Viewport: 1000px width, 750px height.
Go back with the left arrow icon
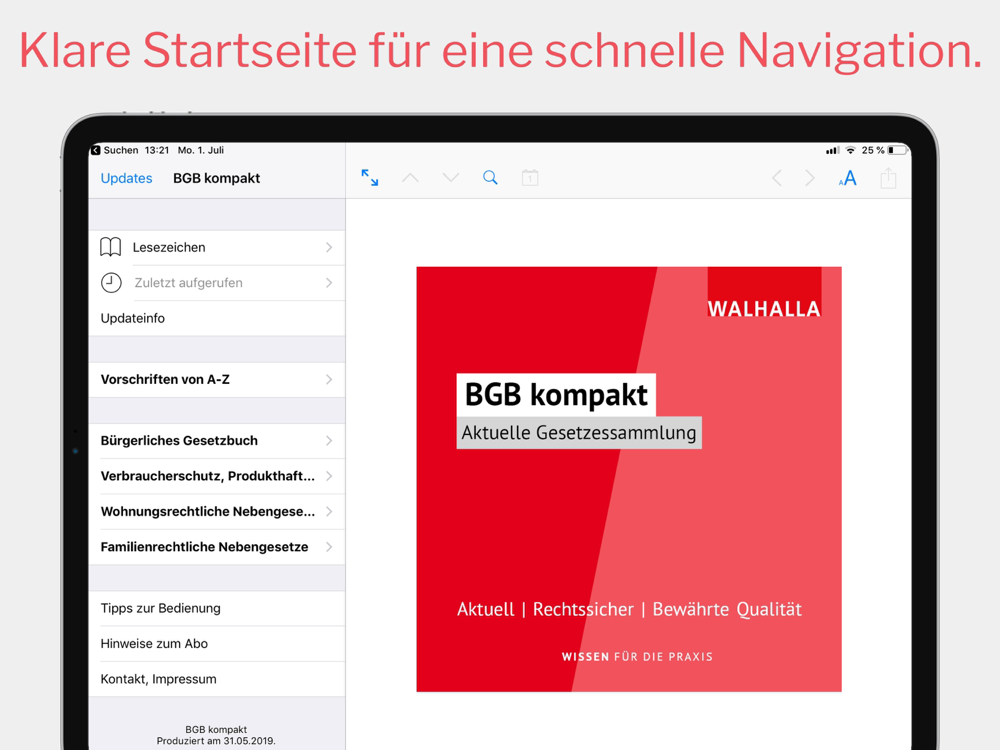pos(777,178)
